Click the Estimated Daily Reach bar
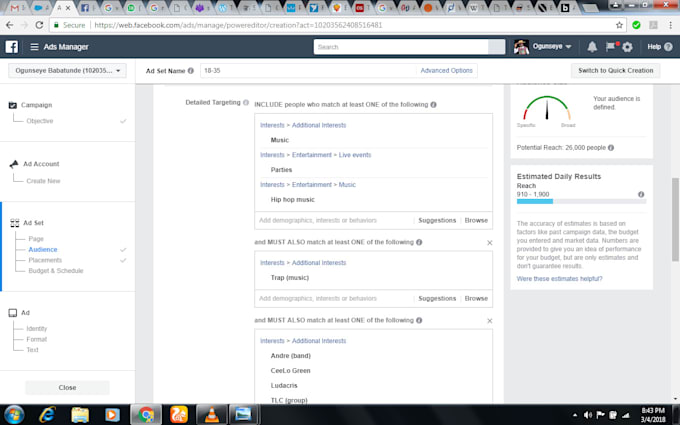The image size is (680, 425). coord(581,201)
